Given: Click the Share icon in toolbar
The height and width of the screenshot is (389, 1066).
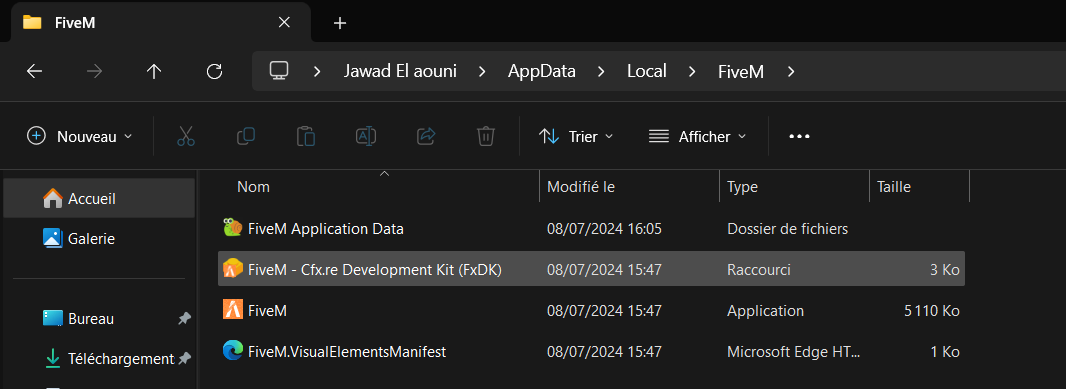Looking at the screenshot, I should [426, 136].
